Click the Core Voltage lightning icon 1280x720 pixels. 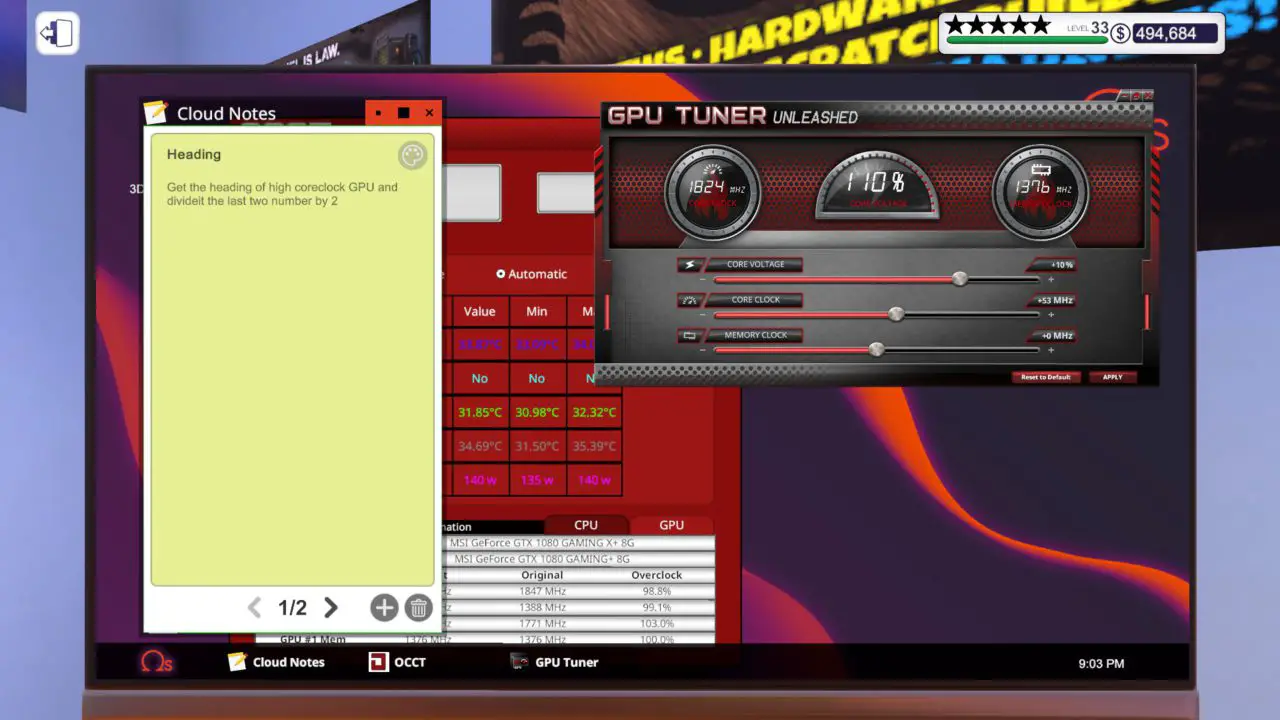[x=690, y=265]
